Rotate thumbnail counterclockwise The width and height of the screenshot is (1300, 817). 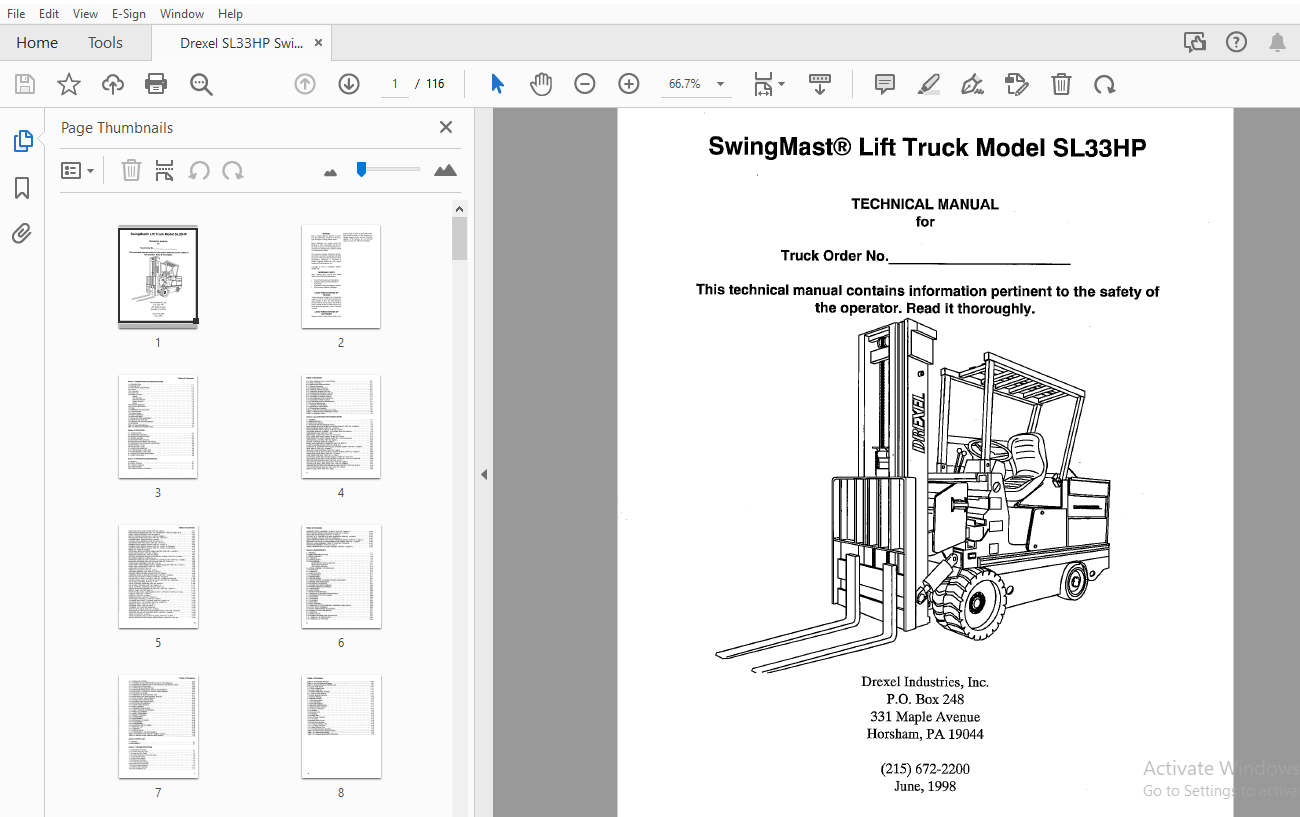(x=199, y=170)
